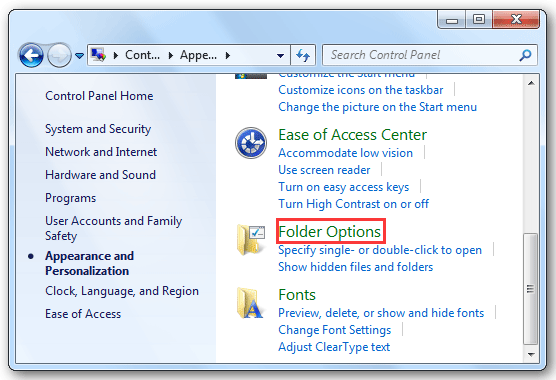The image size is (556, 380).
Task: Click the Folder Options folder icon
Action: click(x=251, y=239)
